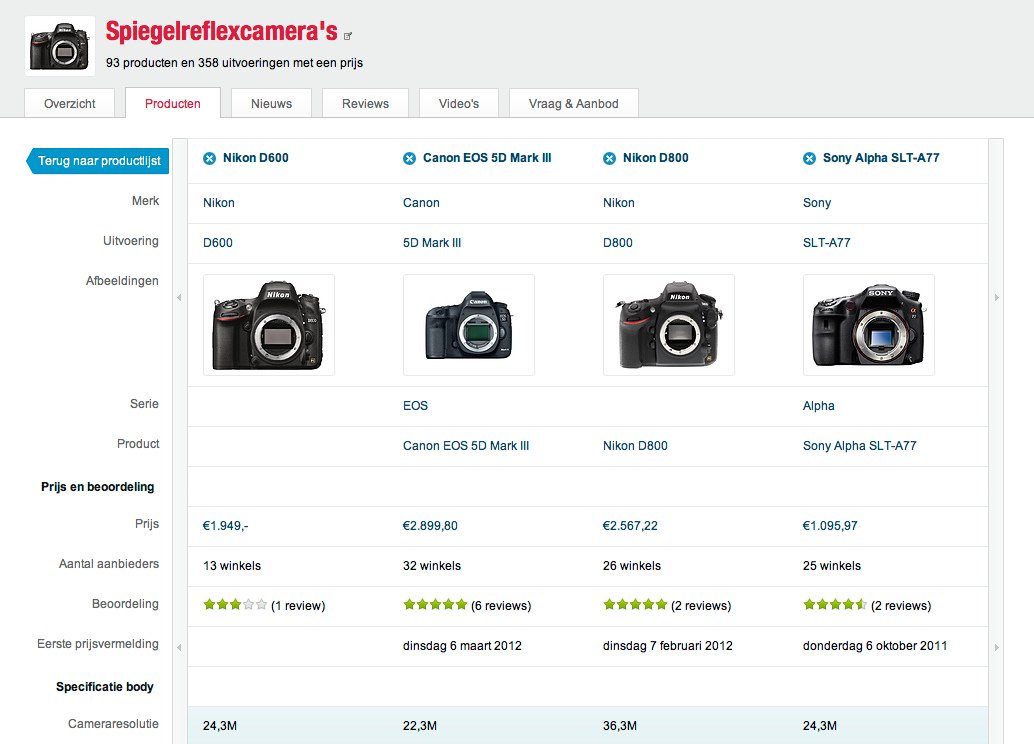Click donderdag 6 oktober 2011 date

click(875, 646)
